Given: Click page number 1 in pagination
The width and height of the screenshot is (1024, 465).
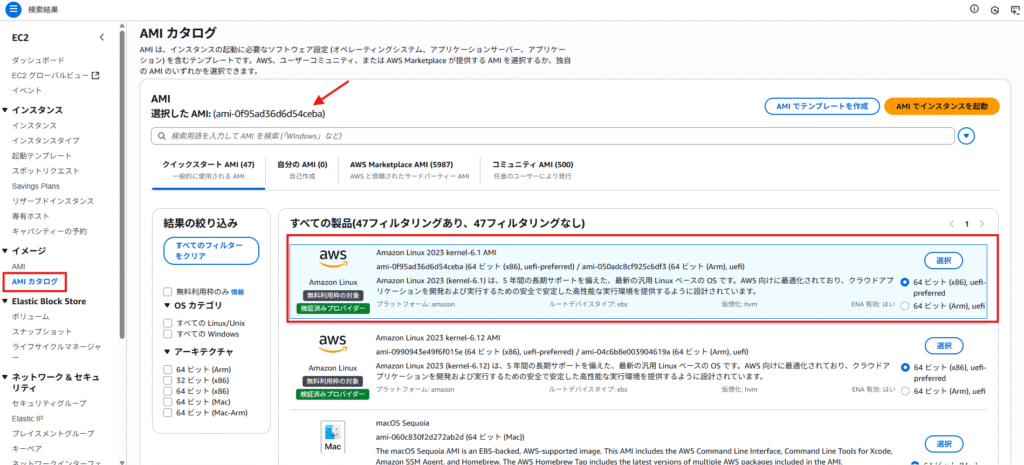Looking at the screenshot, I should click(967, 224).
